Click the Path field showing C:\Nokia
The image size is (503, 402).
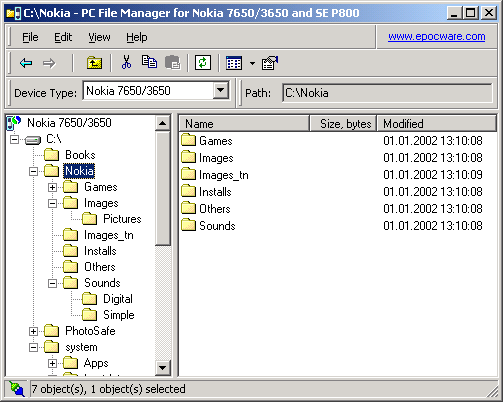(387, 93)
